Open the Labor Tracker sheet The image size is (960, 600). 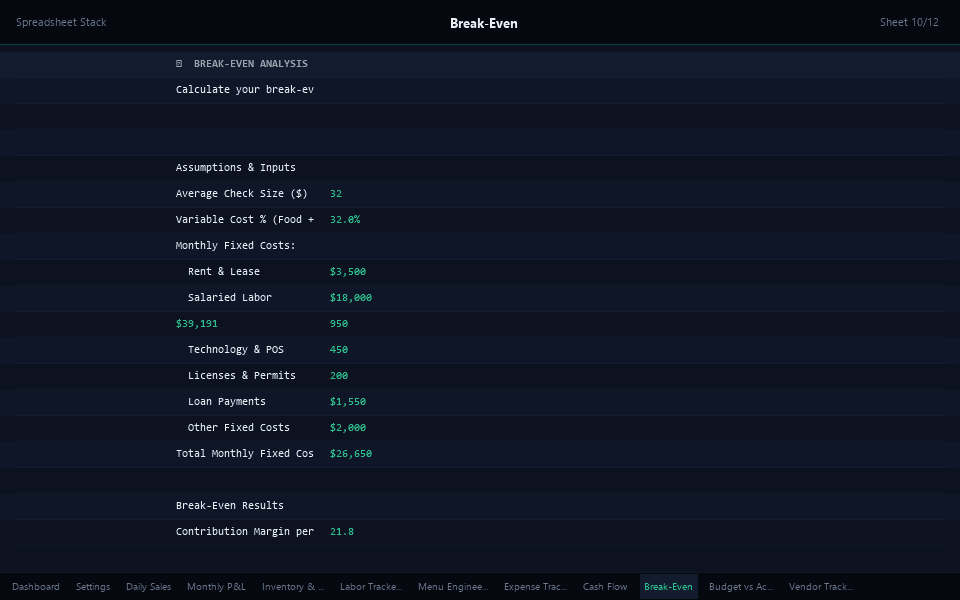pyautogui.click(x=370, y=586)
